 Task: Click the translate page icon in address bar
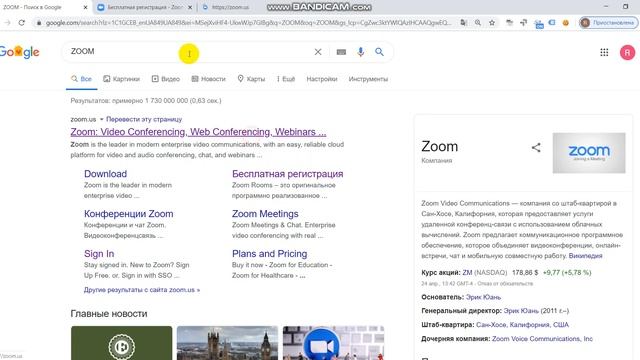click(x=463, y=23)
